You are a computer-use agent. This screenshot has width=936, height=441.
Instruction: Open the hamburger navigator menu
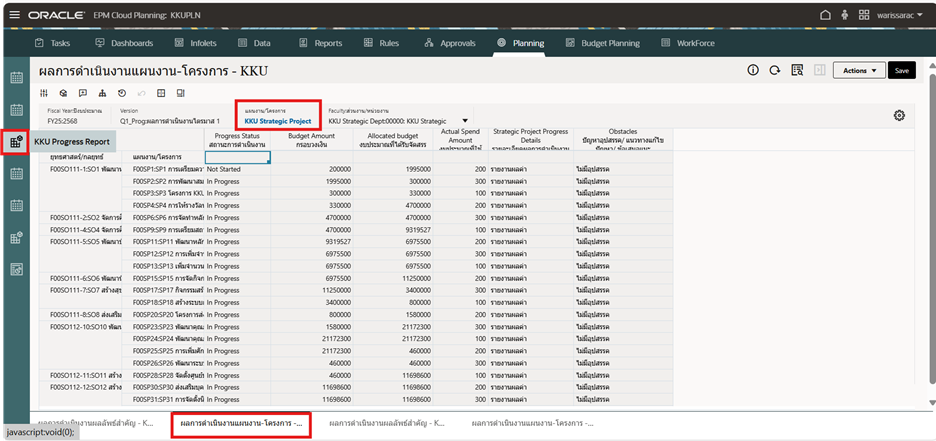click(x=14, y=16)
